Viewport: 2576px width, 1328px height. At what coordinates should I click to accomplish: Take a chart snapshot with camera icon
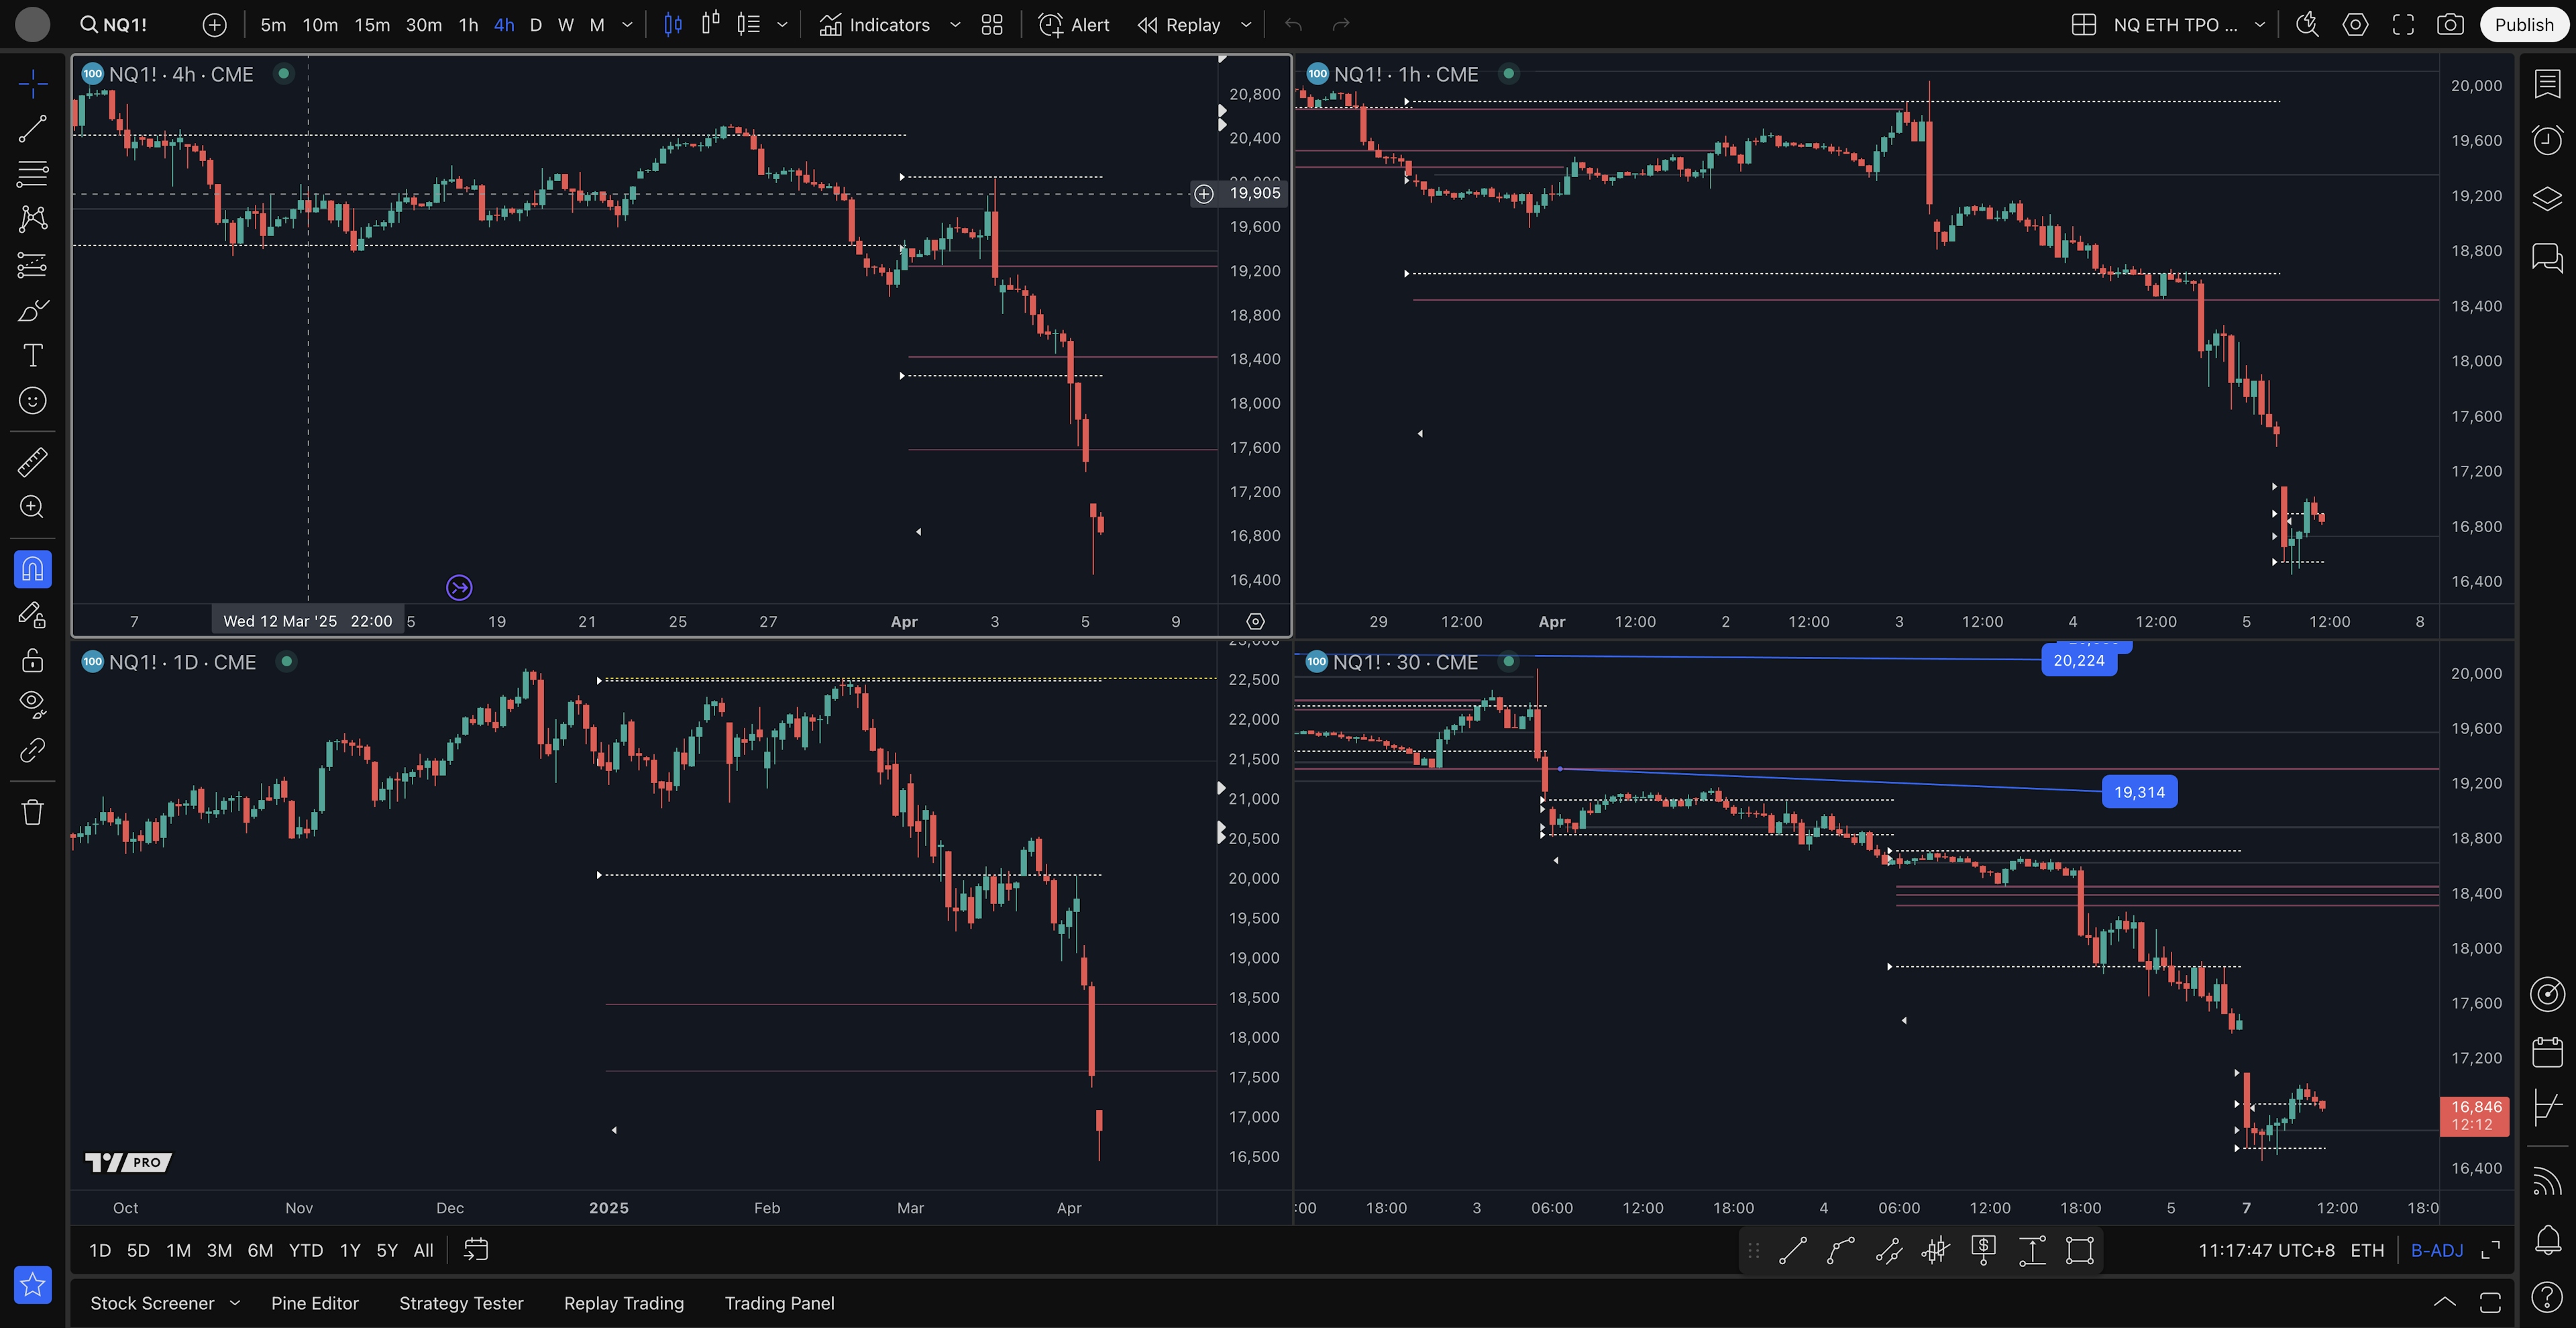click(x=2450, y=25)
